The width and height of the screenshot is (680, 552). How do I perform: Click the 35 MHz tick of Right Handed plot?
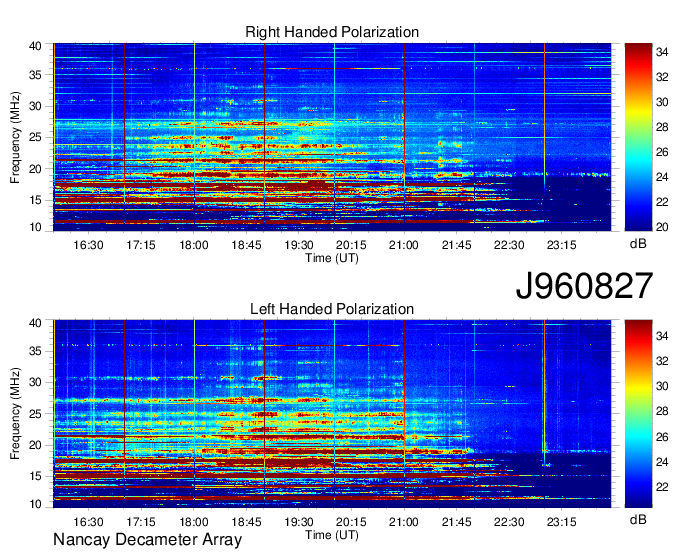point(35,75)
